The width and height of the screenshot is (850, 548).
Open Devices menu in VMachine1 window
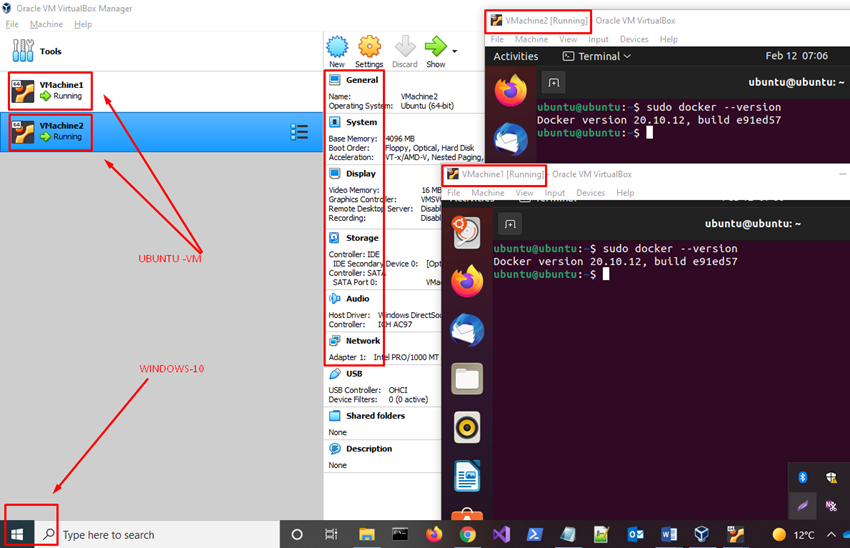[x=590, y=192]
